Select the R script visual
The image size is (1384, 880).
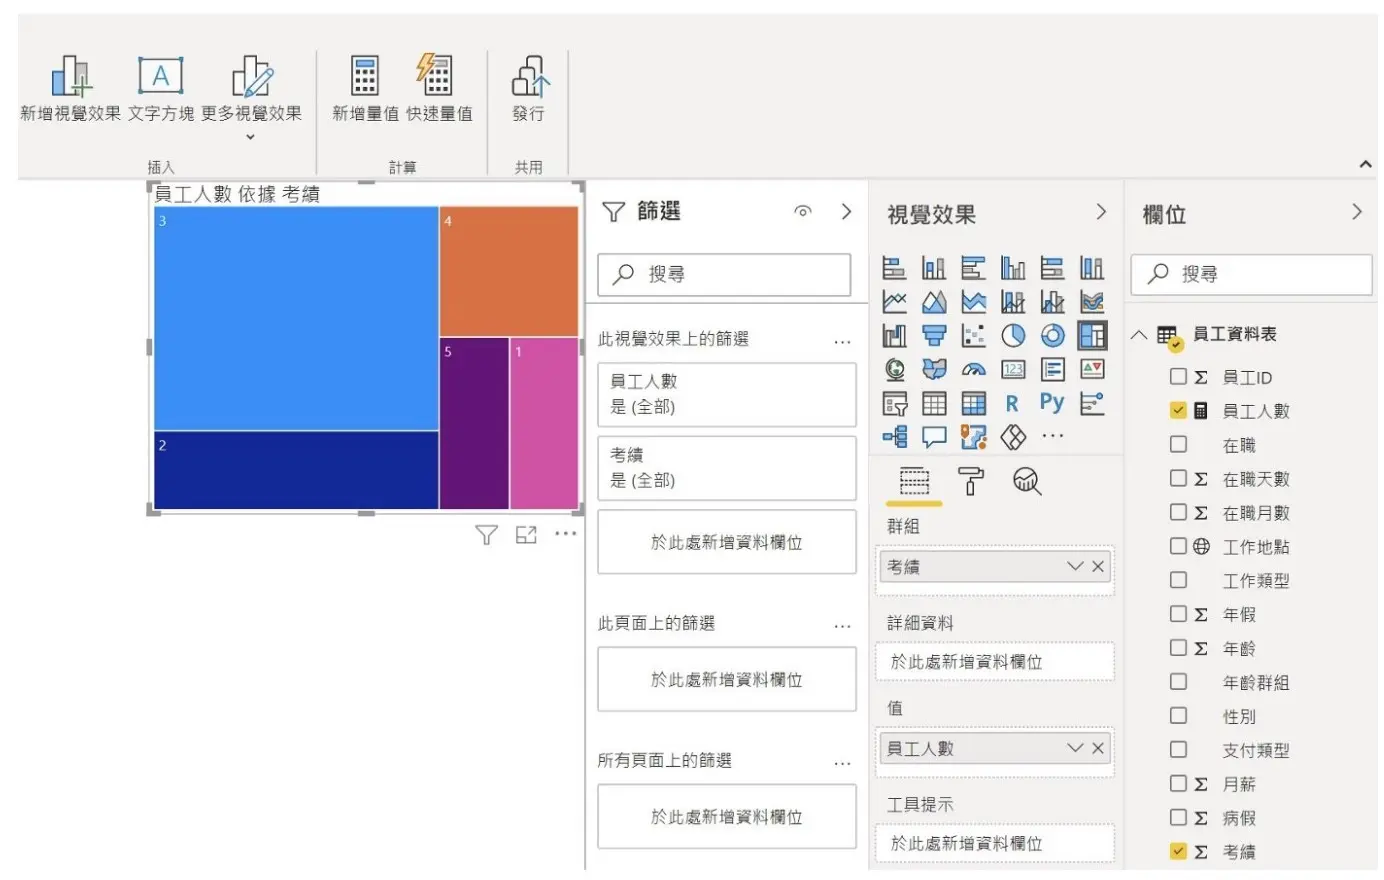[1012, 404]
